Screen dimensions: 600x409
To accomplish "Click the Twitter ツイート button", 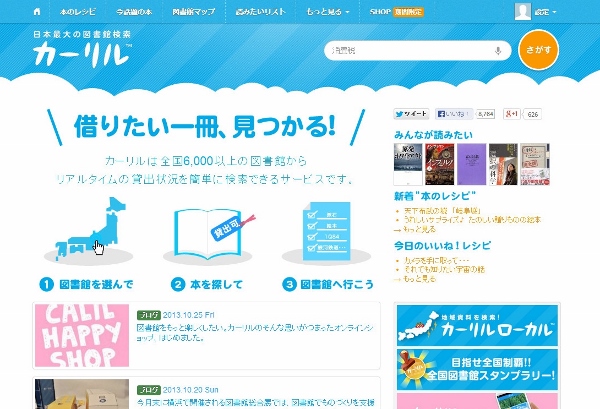I will click(411, 114).
